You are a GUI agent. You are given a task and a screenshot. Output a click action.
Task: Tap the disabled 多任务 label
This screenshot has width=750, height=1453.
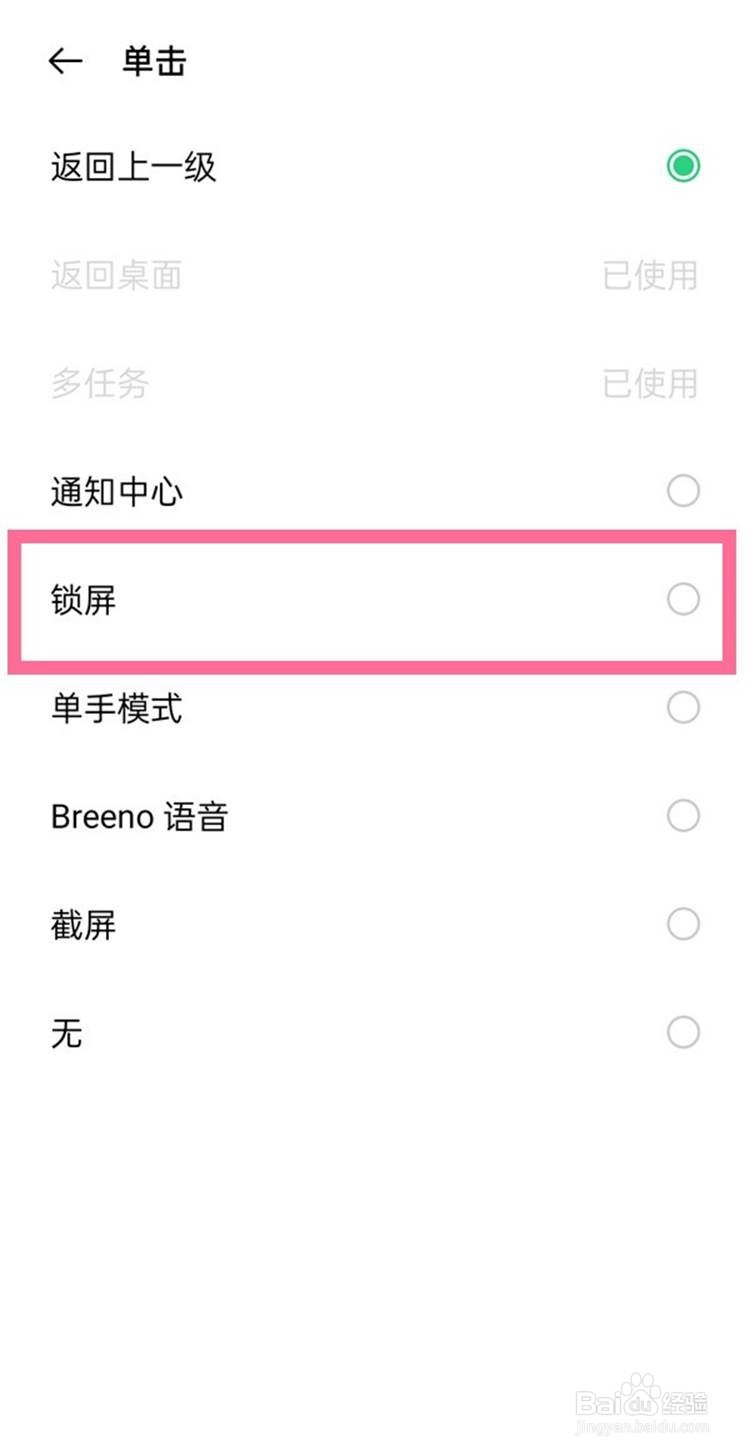pos(100,383)
